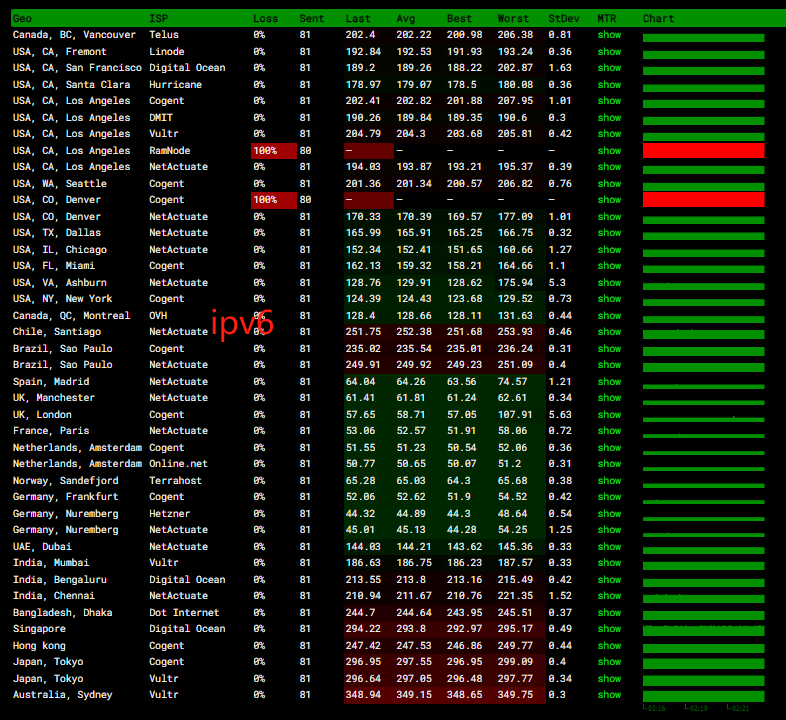Click the Geo column header
Screen dimensions: 786x720
point(22,19)
